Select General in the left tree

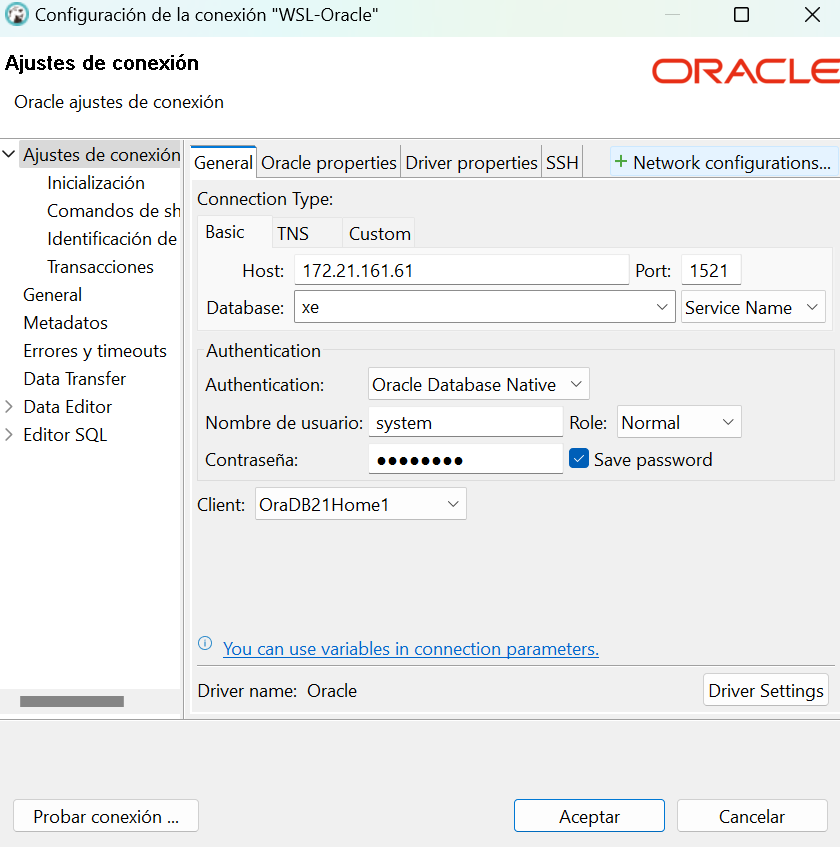52,295
